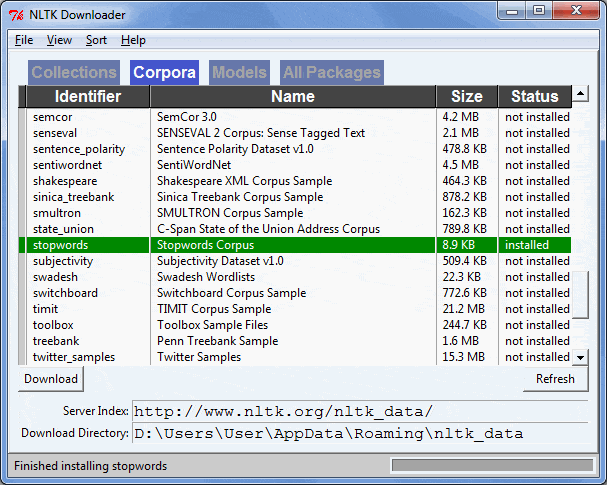Open the Sort menu
607x485 pixels.
coord(96,40)
